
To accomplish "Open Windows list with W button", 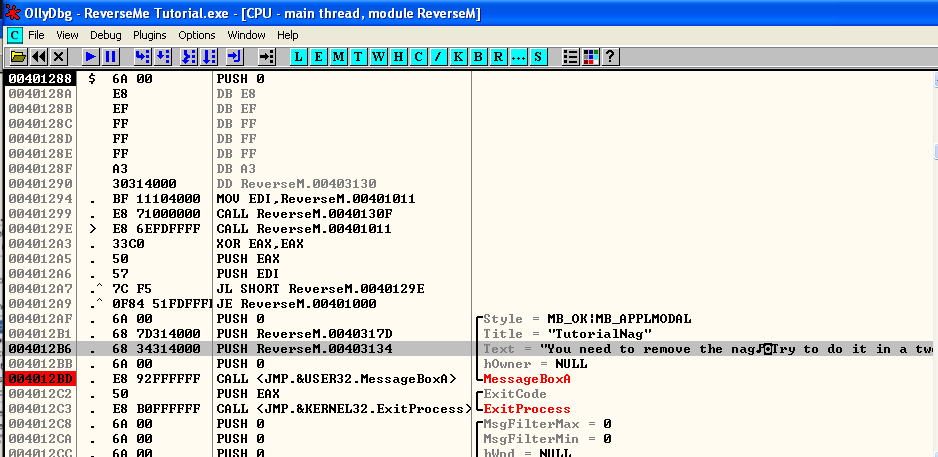I will (379, 57).
